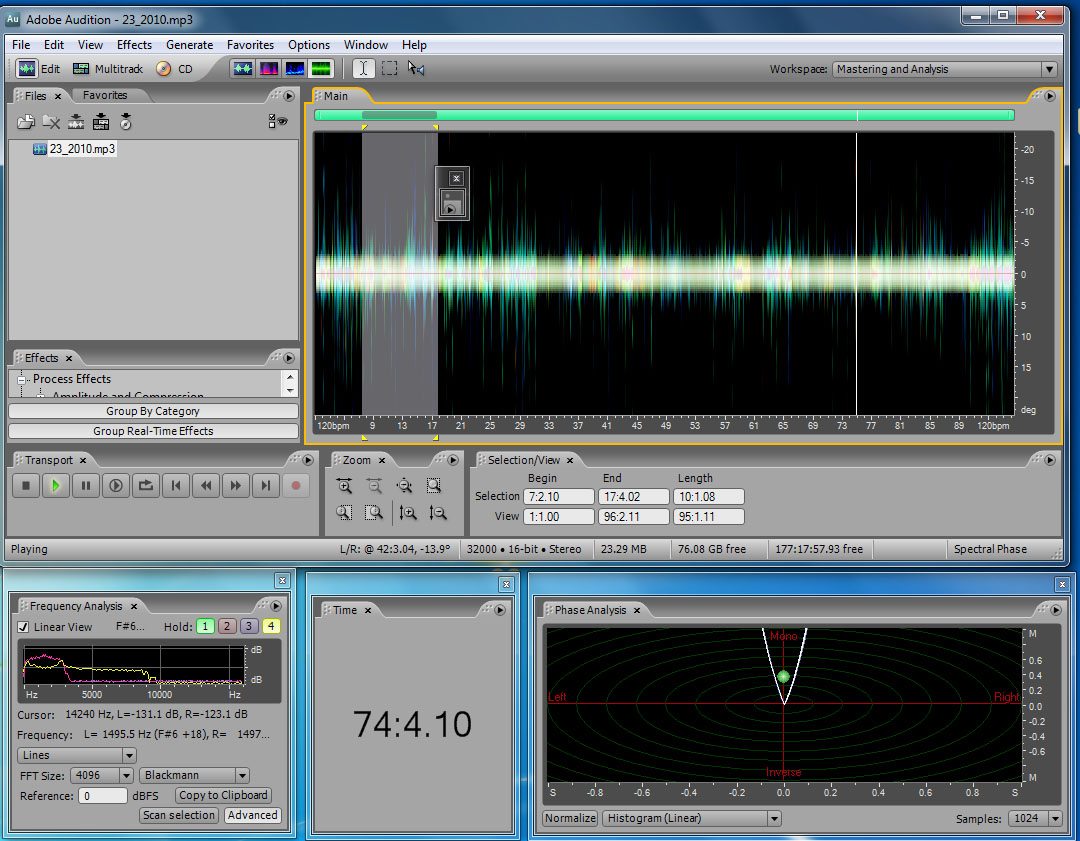Image resolution: width=1080 pixels, height=841 pixels.
Task: Pause playback in the Transport panel
Action: pyautogui.click(x=86, y=486)
